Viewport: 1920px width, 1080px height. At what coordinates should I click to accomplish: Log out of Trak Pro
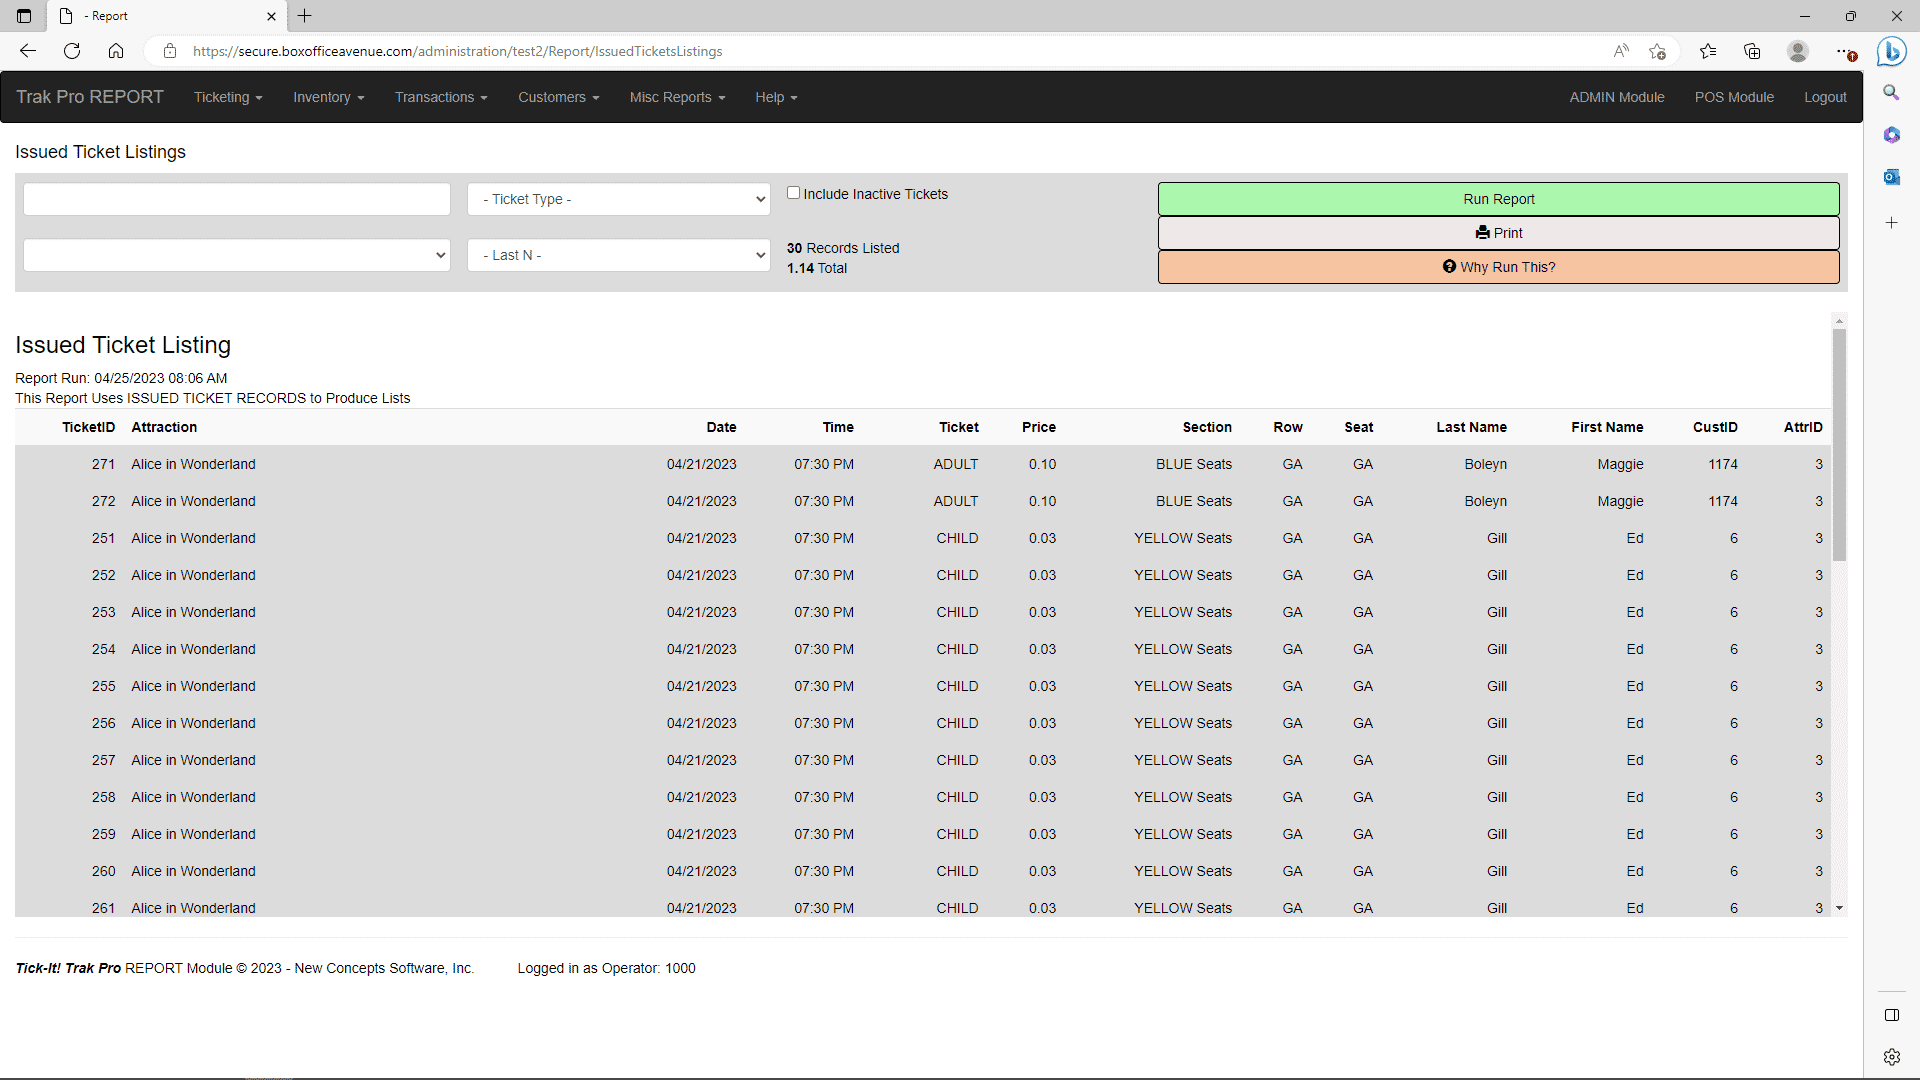point(1825,97)
